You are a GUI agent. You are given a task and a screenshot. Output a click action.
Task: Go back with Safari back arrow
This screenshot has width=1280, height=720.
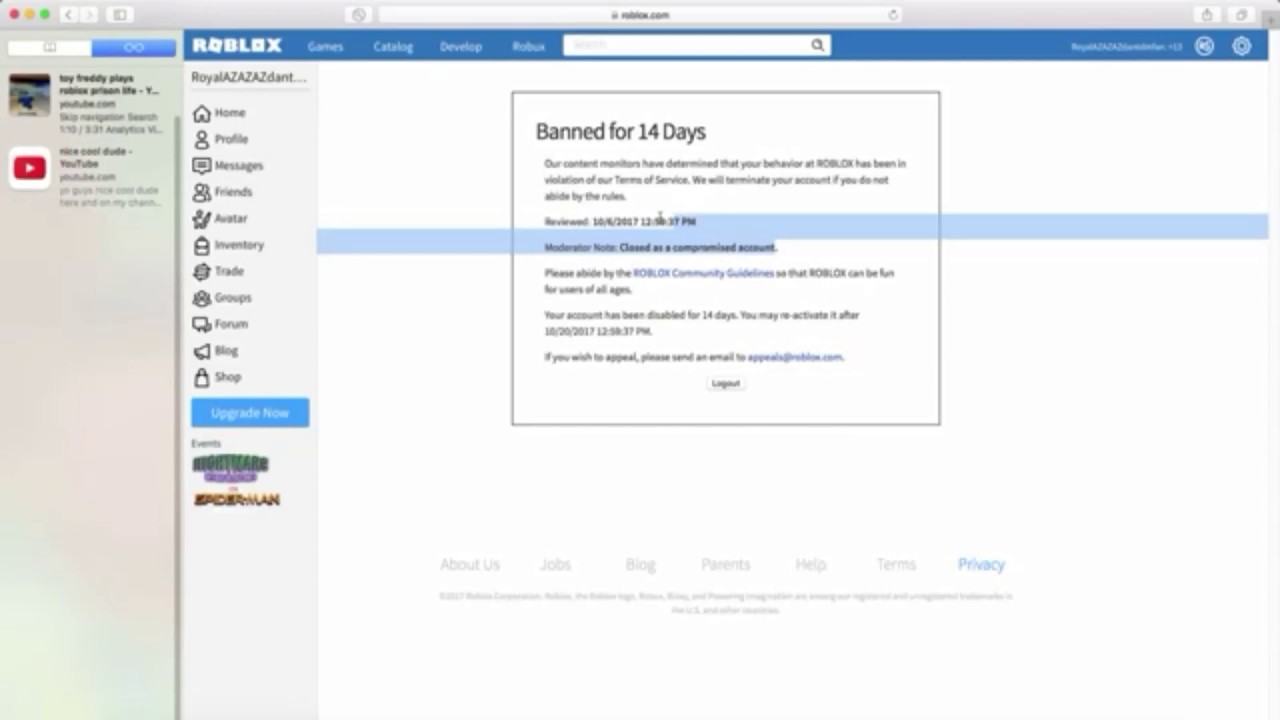coord(69,15)
